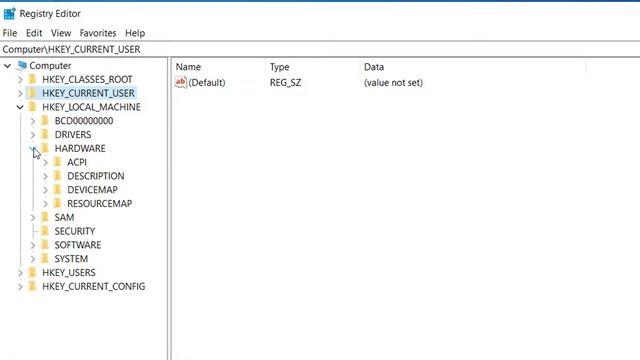Select the SECURITY key label
This screenshot has height=360, width=640.
(75, 231)
